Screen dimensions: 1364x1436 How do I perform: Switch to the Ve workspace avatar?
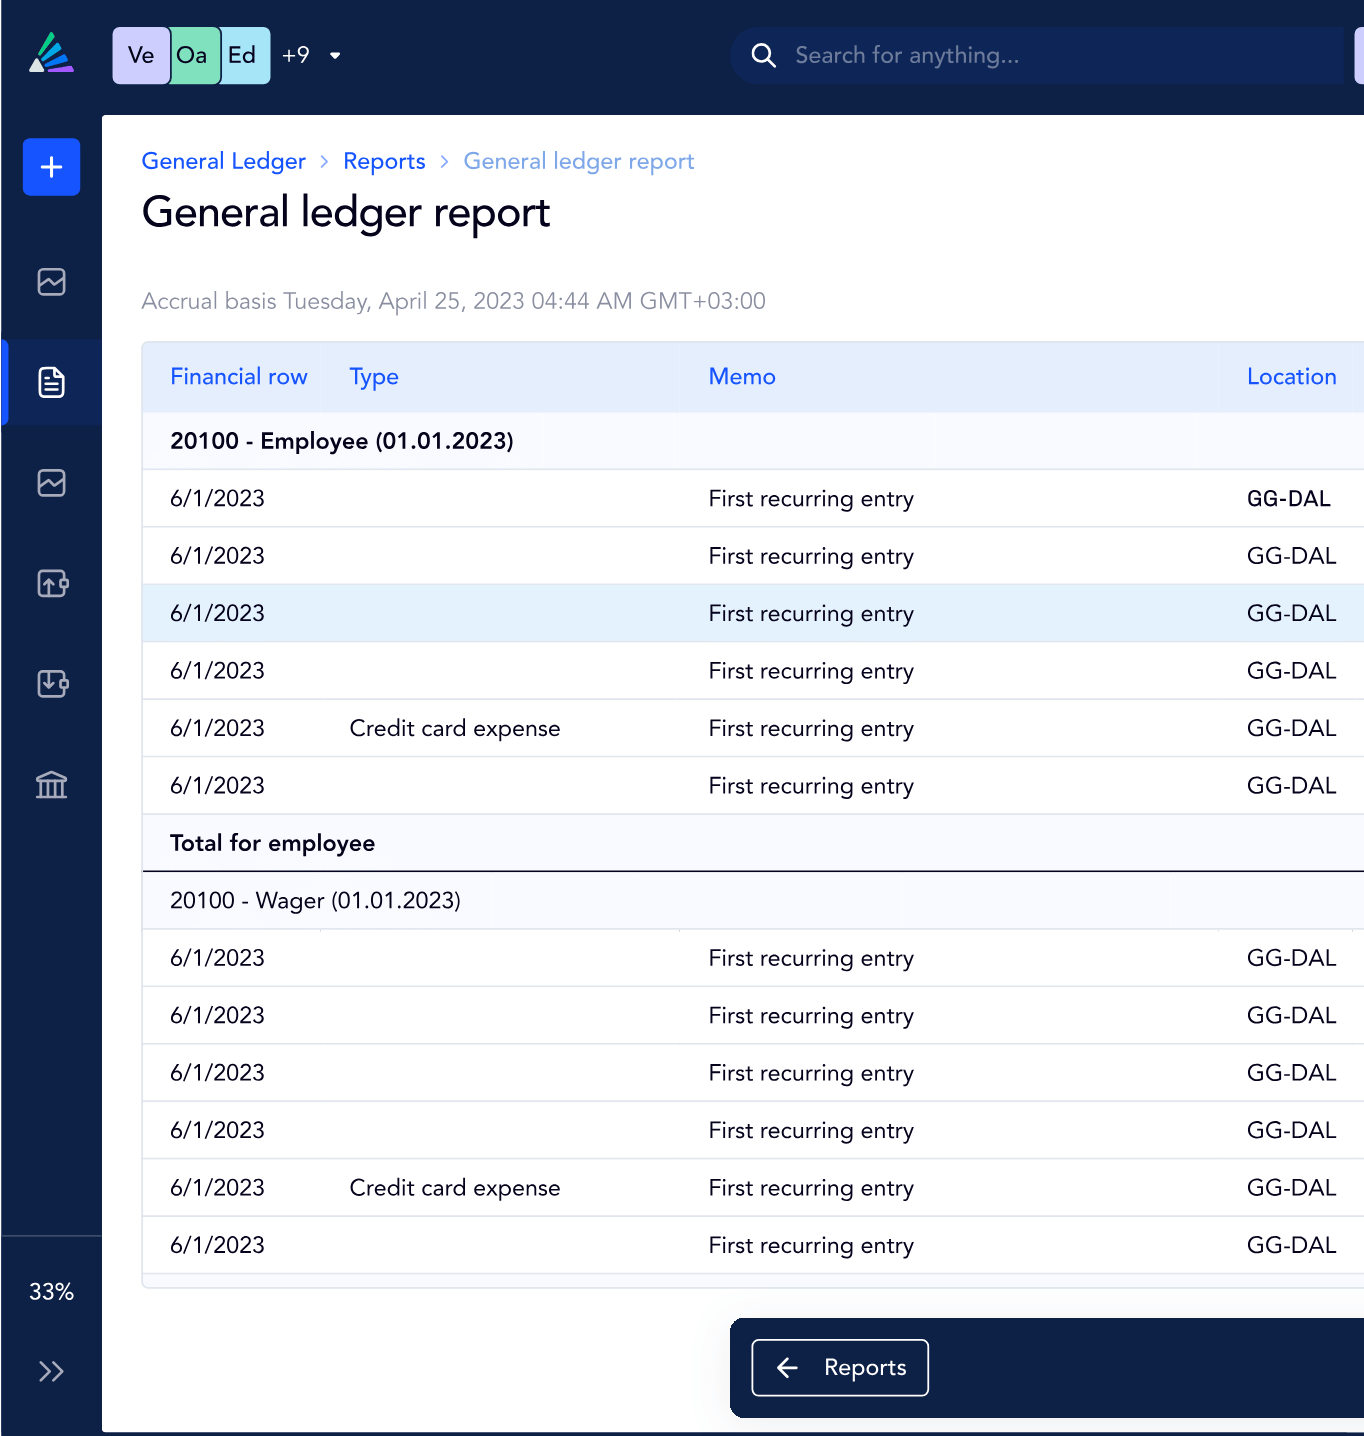[x=141, y=56]
